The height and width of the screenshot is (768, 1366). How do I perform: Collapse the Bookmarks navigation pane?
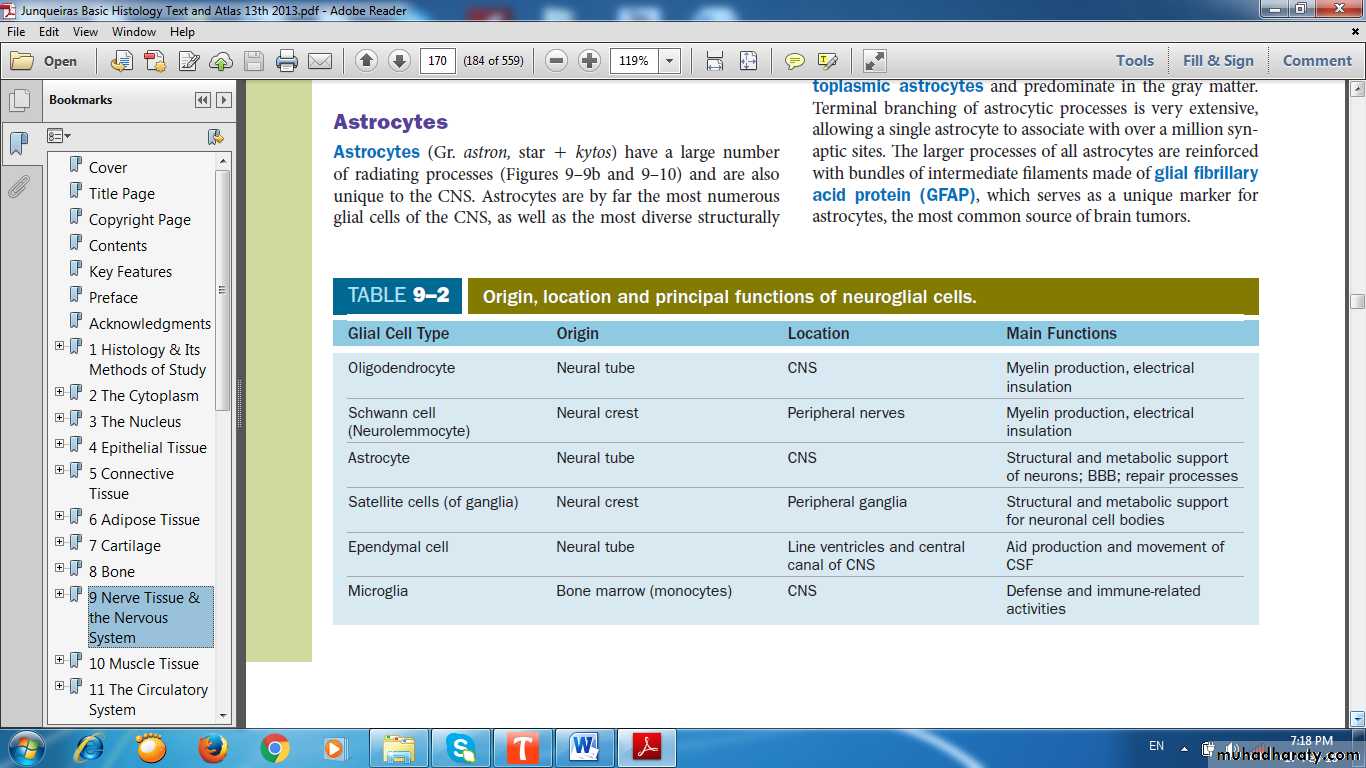[x=203, y=100]
